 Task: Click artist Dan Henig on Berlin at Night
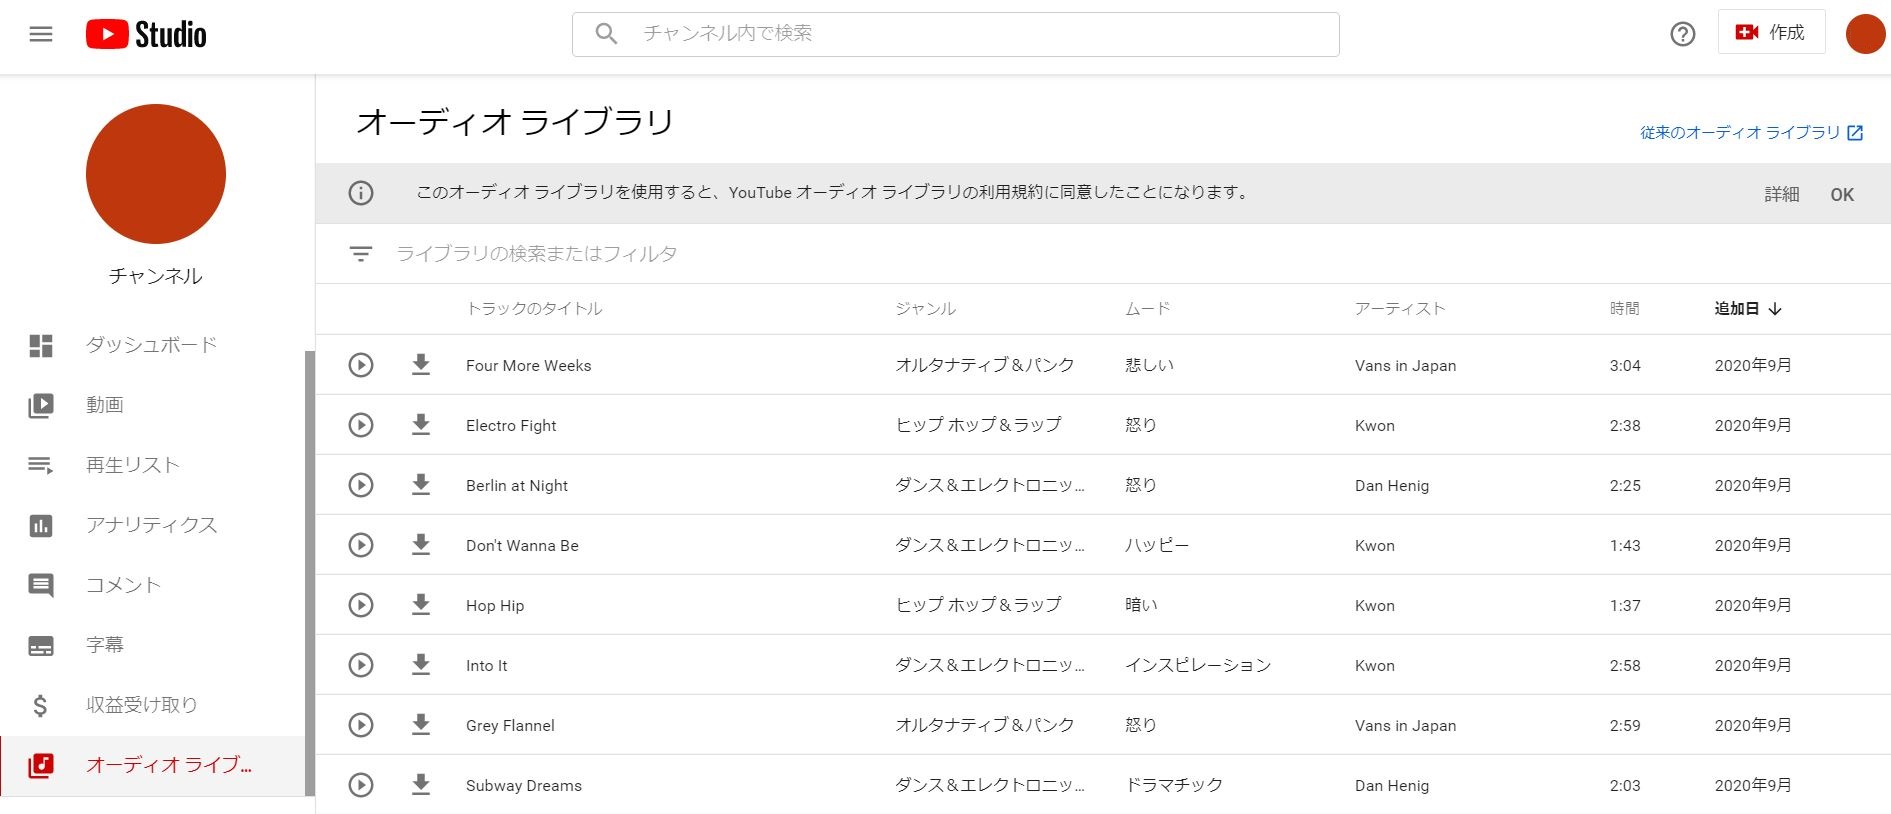pos(1392,486)
